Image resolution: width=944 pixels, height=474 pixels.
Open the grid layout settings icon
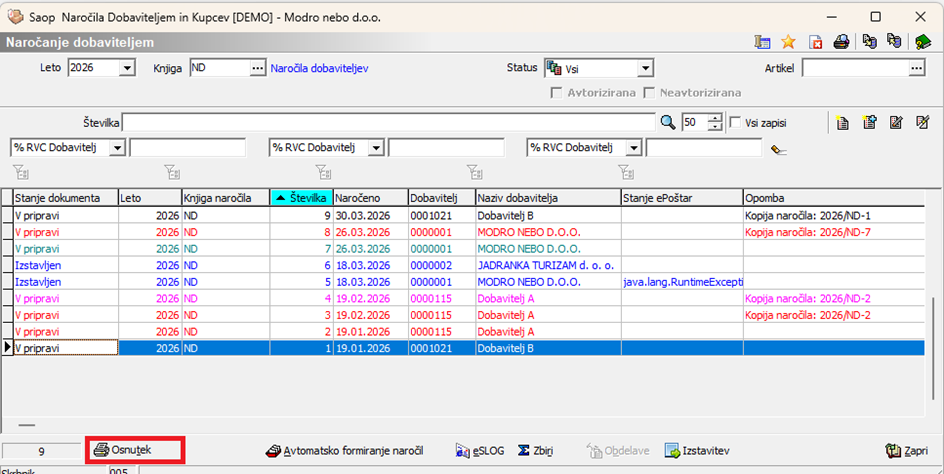point(762,42)
